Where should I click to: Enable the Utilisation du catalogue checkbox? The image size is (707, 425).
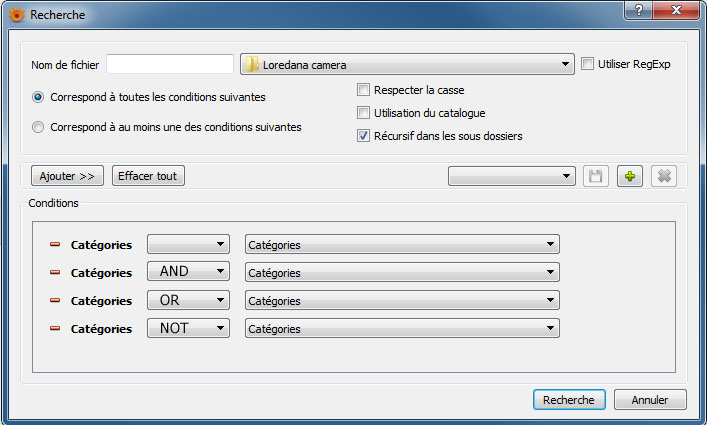click(x=364, y=113)
